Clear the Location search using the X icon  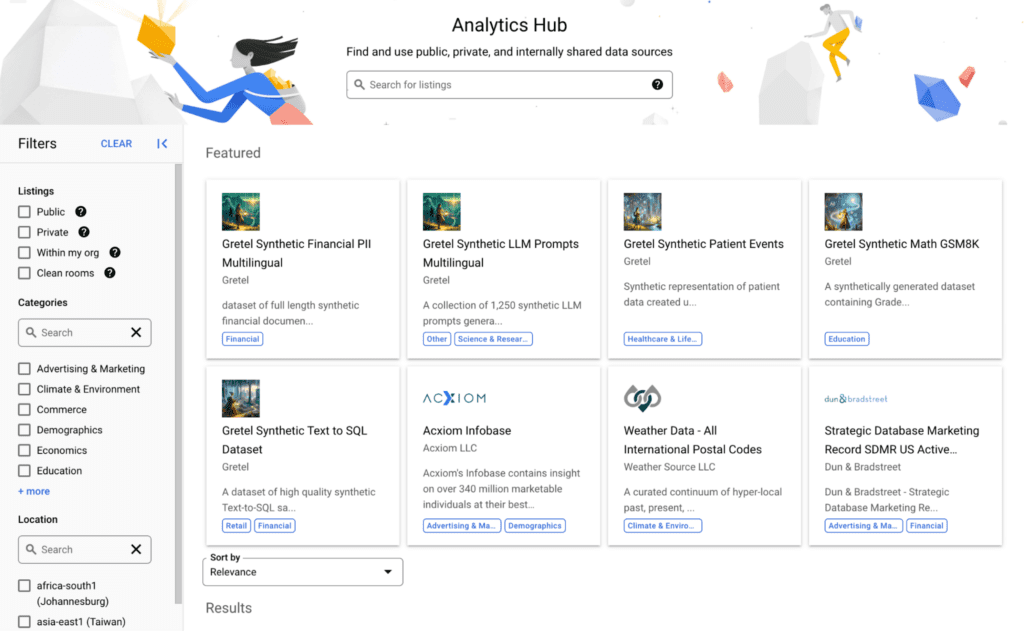(x=135, y=549)
